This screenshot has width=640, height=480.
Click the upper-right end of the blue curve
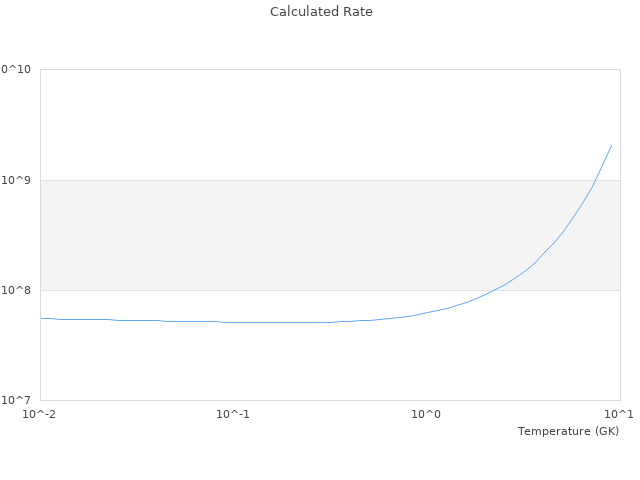point(611,146)
